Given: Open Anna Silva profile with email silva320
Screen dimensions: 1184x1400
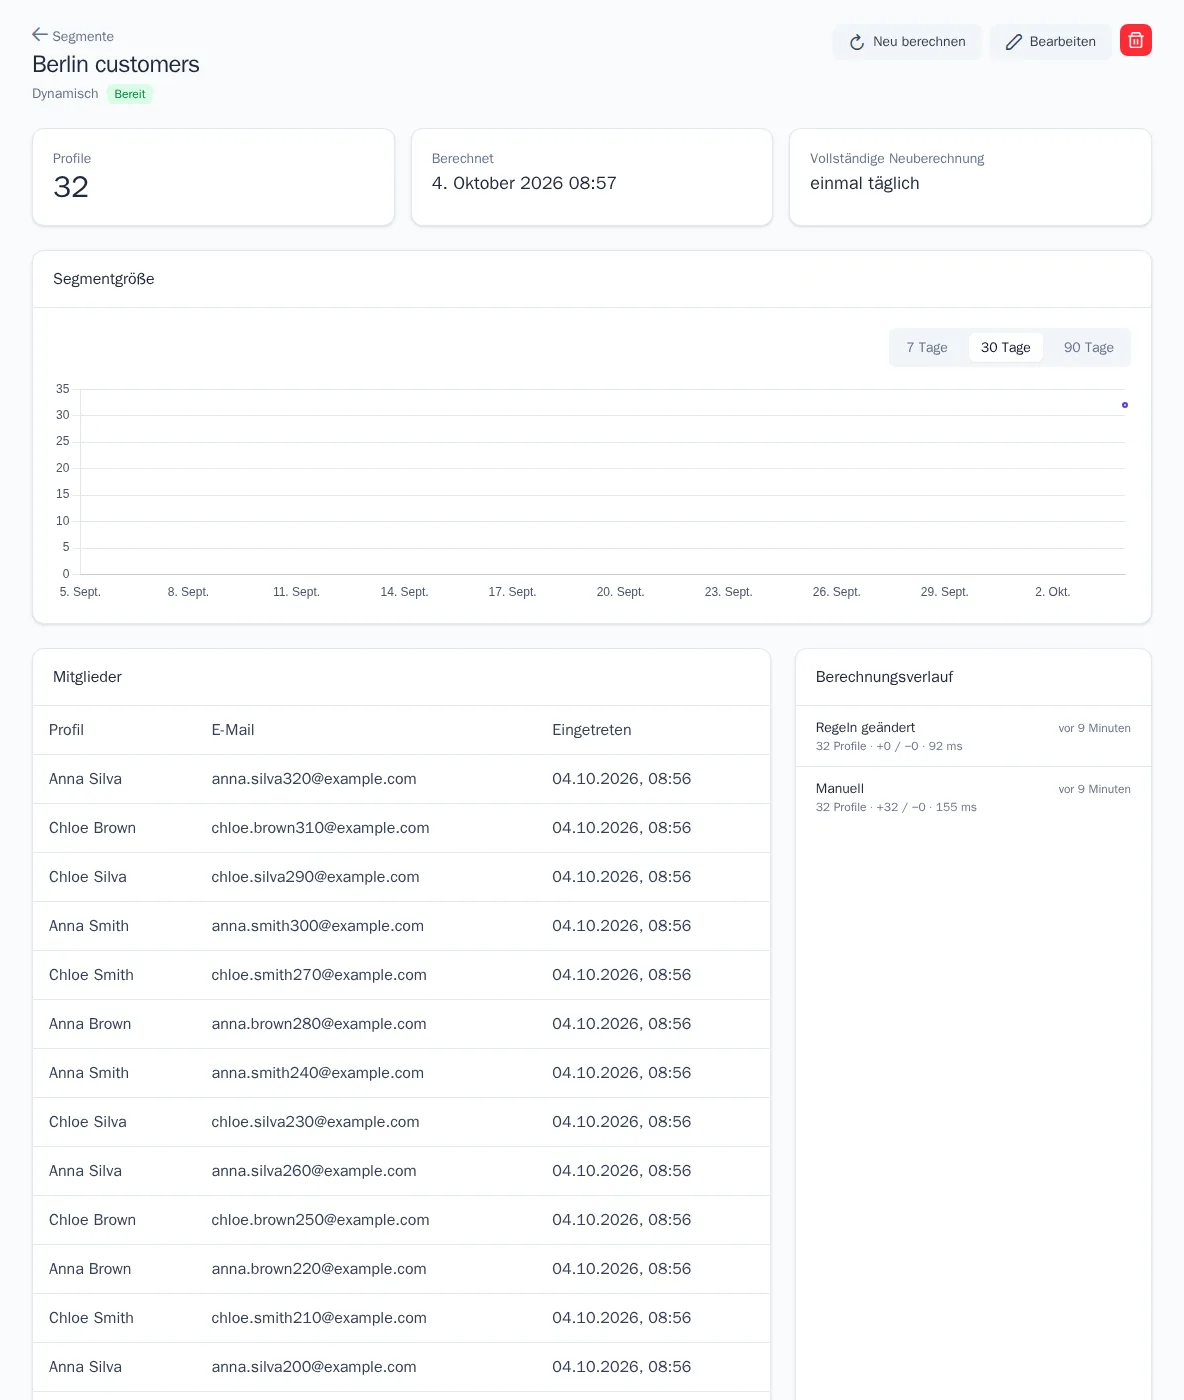Looking at the screenshot, I should click(85, 779).
